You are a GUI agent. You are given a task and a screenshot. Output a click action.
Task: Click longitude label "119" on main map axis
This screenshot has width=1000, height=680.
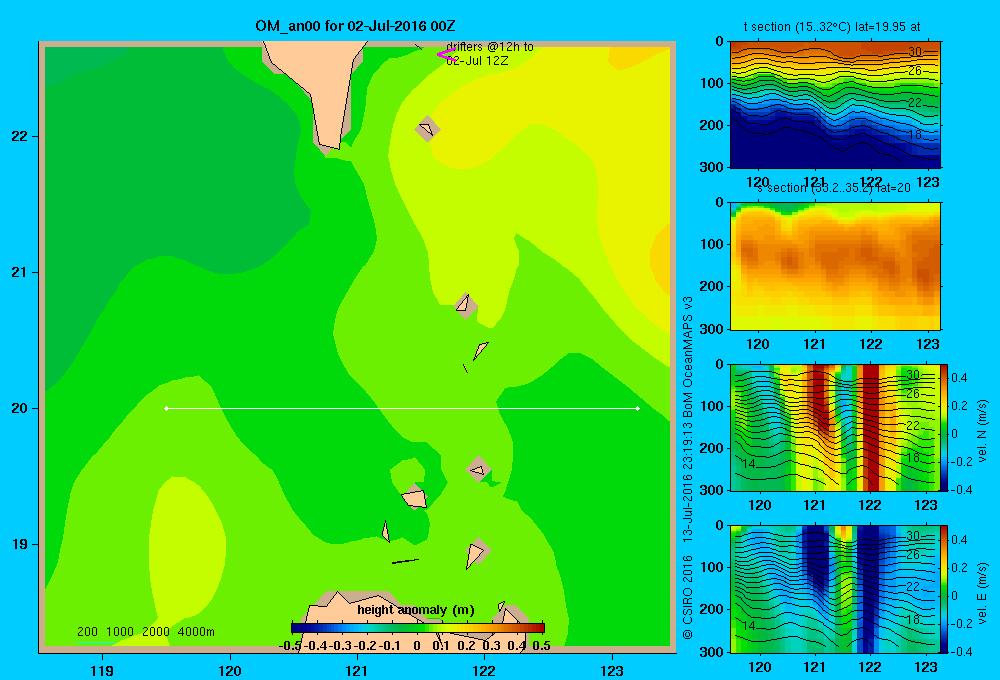[x=102, y=670]
